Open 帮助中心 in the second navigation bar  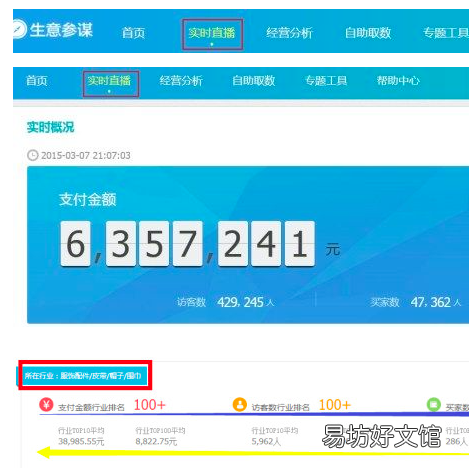coord(398,81)
